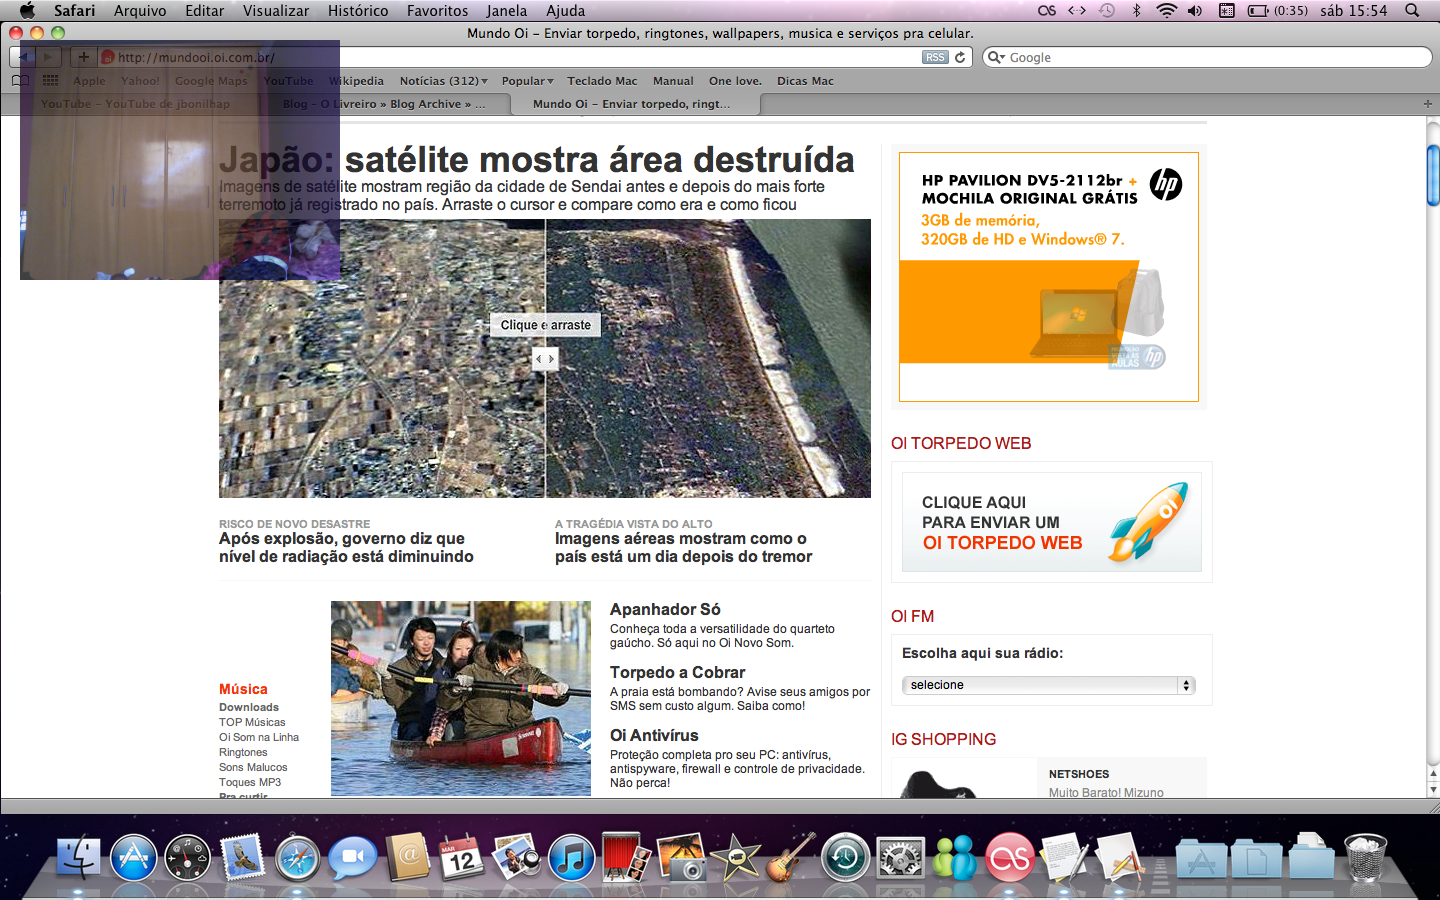Click the rescue boat photo thumbnail
1440x900 pixels.
click(x=461, y=698)
